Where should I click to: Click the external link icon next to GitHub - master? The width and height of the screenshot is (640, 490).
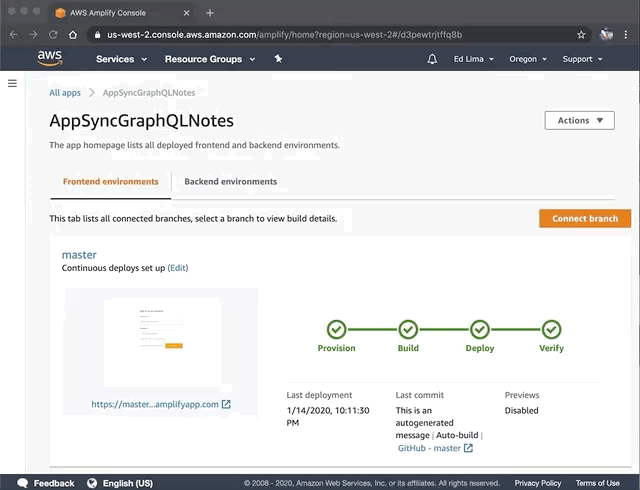tap(468, 448)
